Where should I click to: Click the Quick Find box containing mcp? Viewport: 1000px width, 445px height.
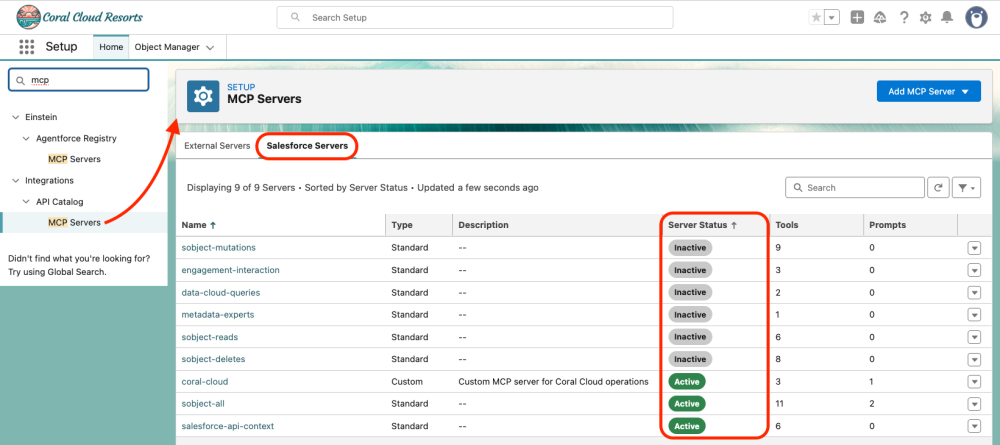click(x=78, y=80)
